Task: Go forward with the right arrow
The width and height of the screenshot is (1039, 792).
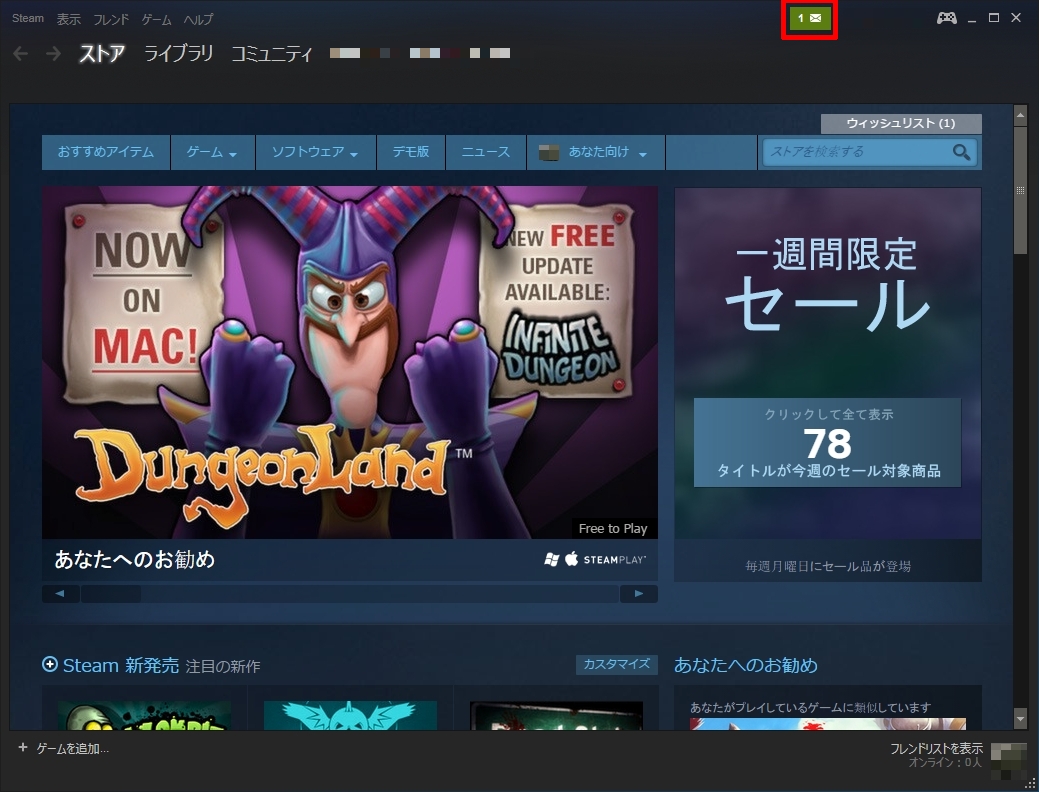Action: tap(54, 54)
